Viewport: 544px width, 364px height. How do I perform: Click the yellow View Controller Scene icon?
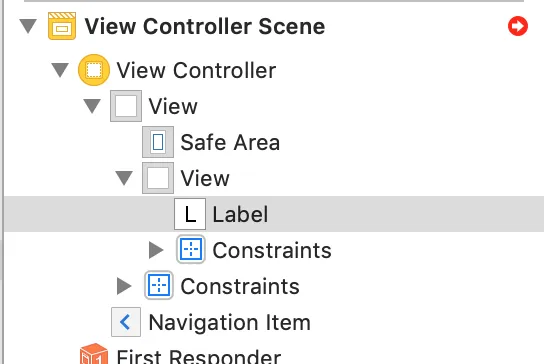click(x=62, y=26)
